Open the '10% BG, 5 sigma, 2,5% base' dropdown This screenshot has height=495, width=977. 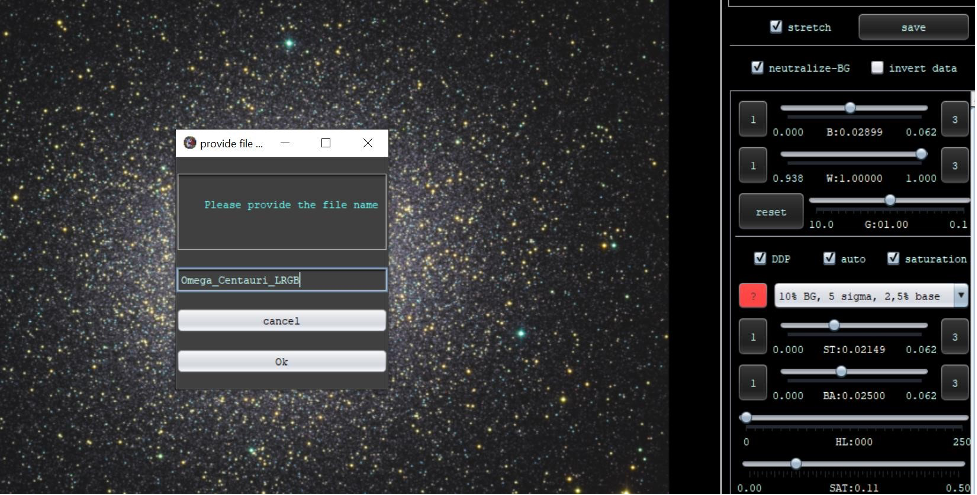[871, 296]
